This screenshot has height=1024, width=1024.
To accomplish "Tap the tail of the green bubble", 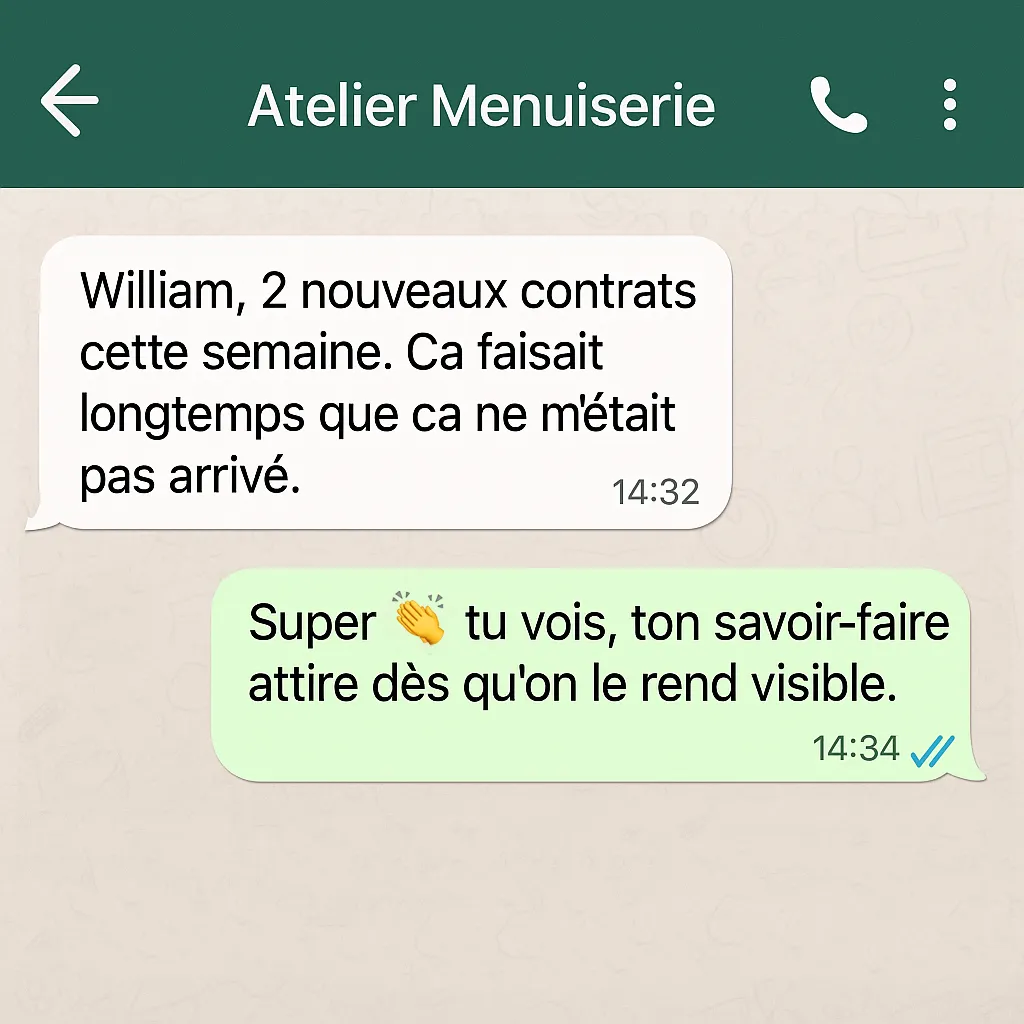I will point(975,771).
